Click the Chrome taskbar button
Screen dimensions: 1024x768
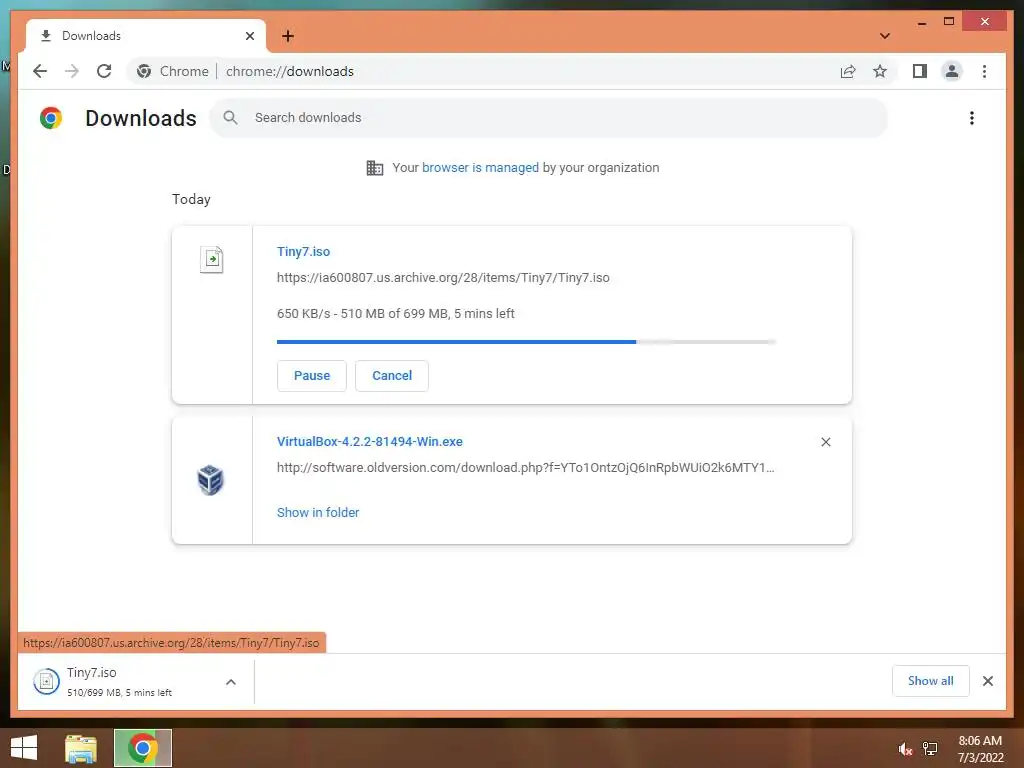(143, 748)
